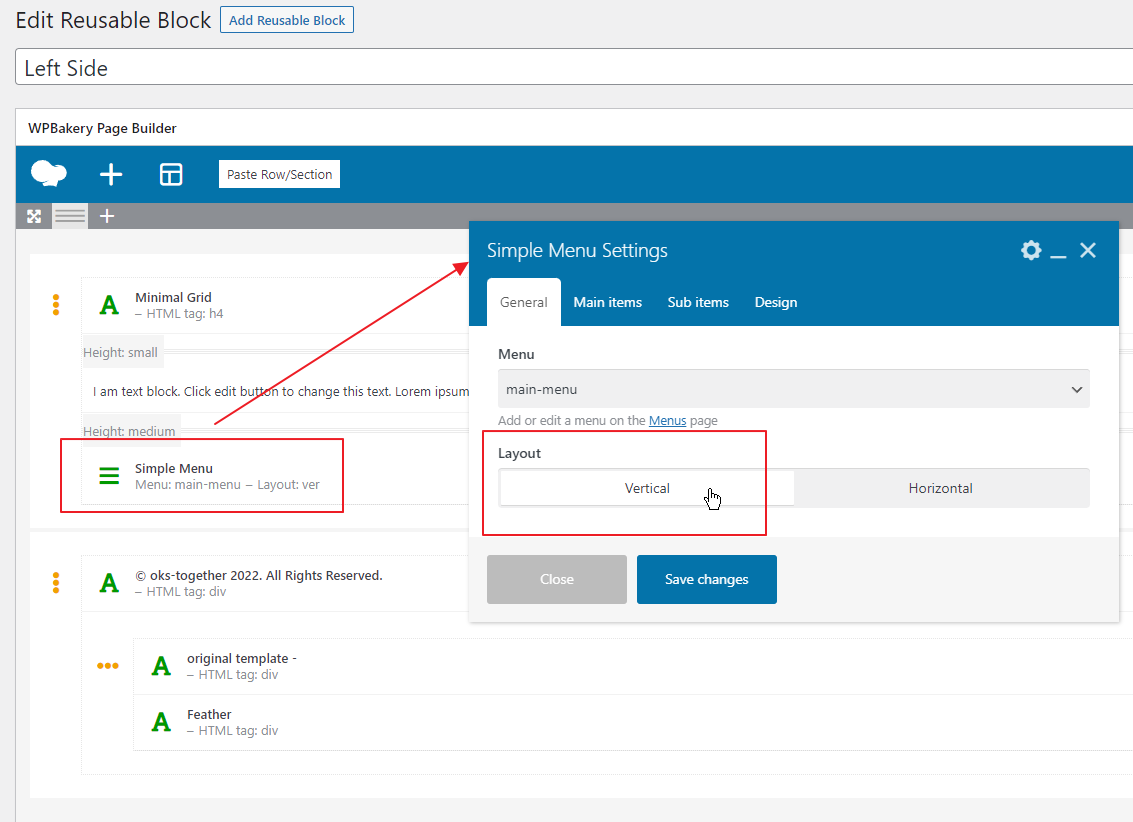The height and width of the screenshot is (822, 1133).
Task: Click the row move cross-arrows icon
Action: coord(34,216)
